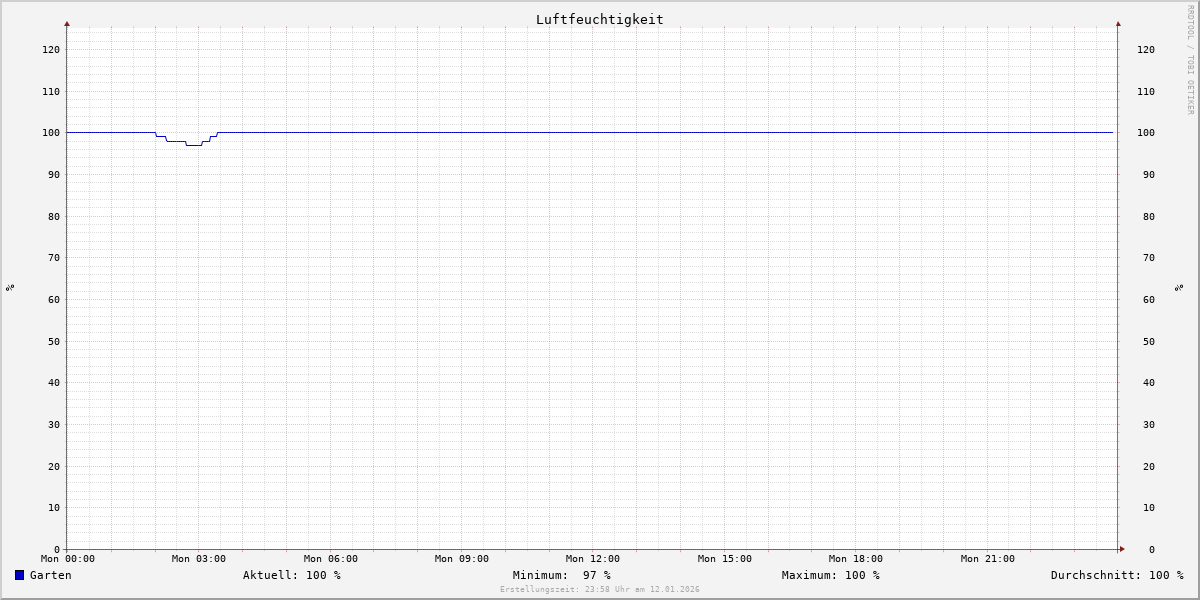Click the Maximum: 100 % statistic
This screenshot has height=600, width=1200.
pos(830,575)
